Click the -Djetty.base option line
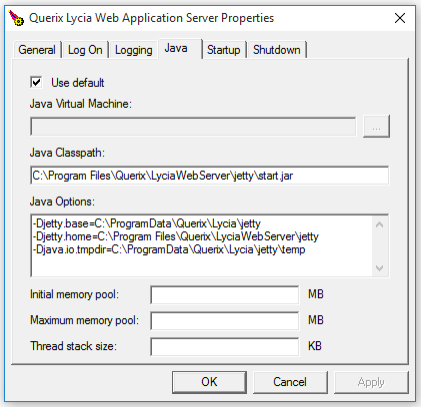Image resolution: width=421 pixels, height=407 pixels. tap(147, 223)
